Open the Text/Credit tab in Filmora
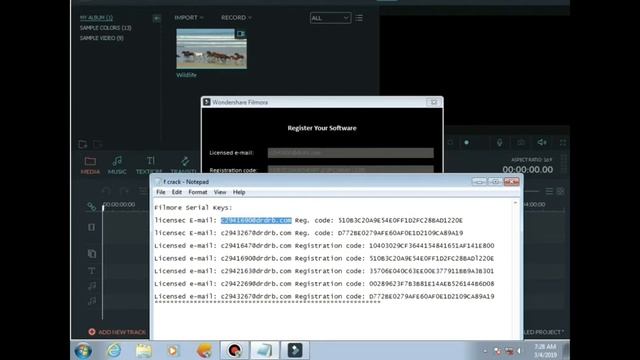Viewport: 640px width, 360px height. [149, 165]
